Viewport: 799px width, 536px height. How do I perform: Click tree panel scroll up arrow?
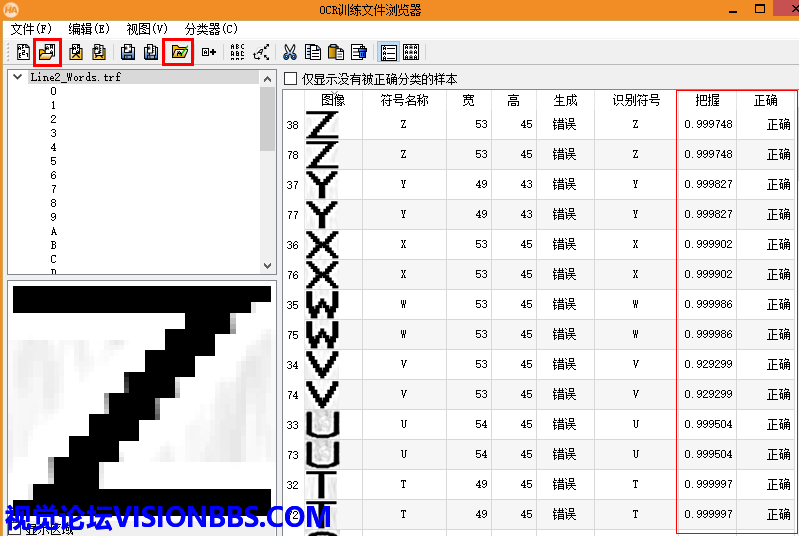click(267, 77)
